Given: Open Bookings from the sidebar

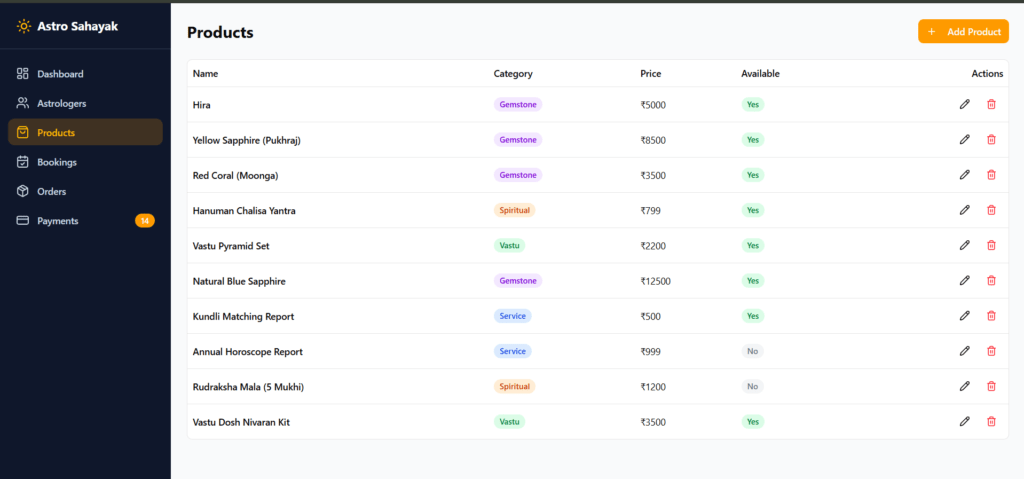Looking at the screenshot, I should tap(57, 162).
